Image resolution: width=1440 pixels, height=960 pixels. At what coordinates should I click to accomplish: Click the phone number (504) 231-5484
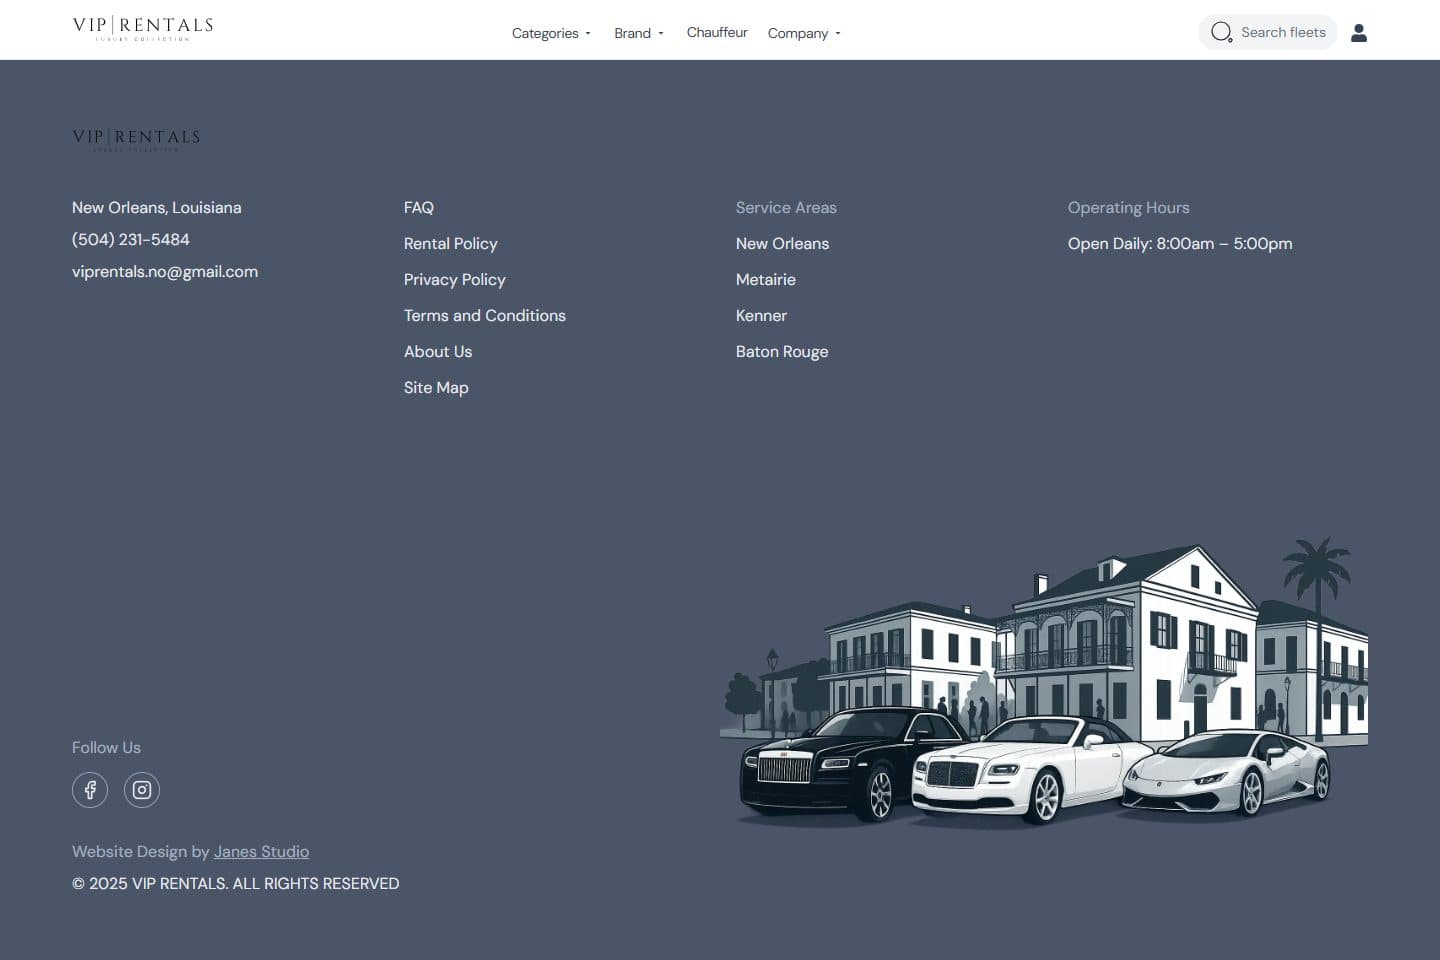131,239
